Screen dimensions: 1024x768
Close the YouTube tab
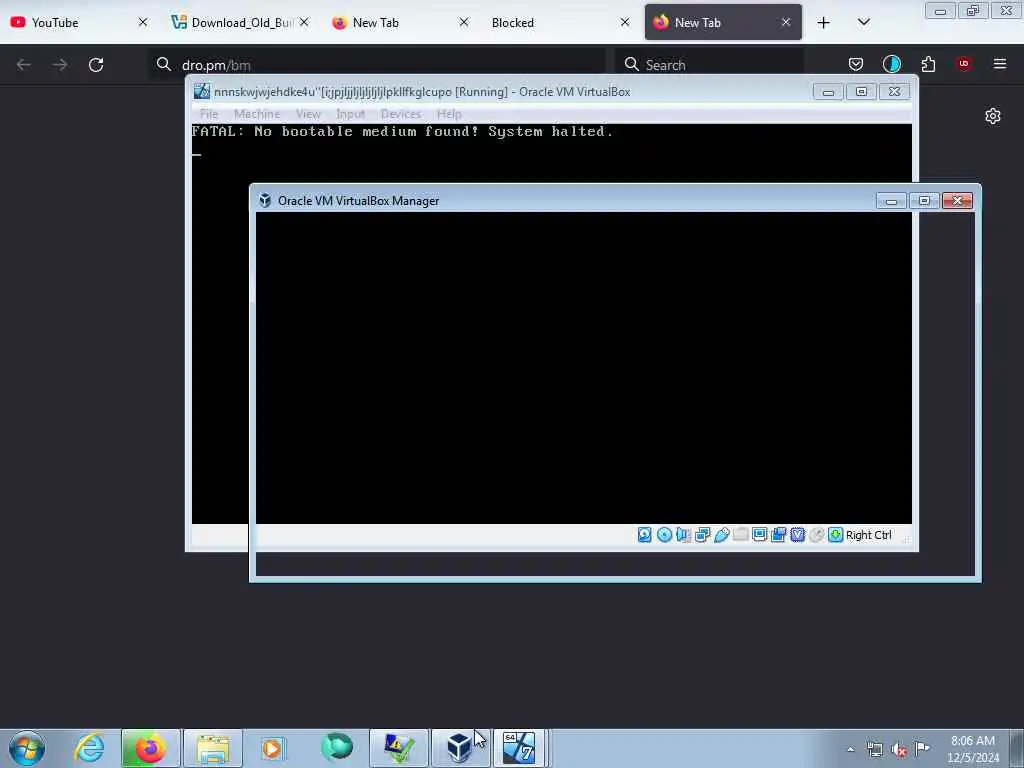pyautogui.click(x=143, y=22)
